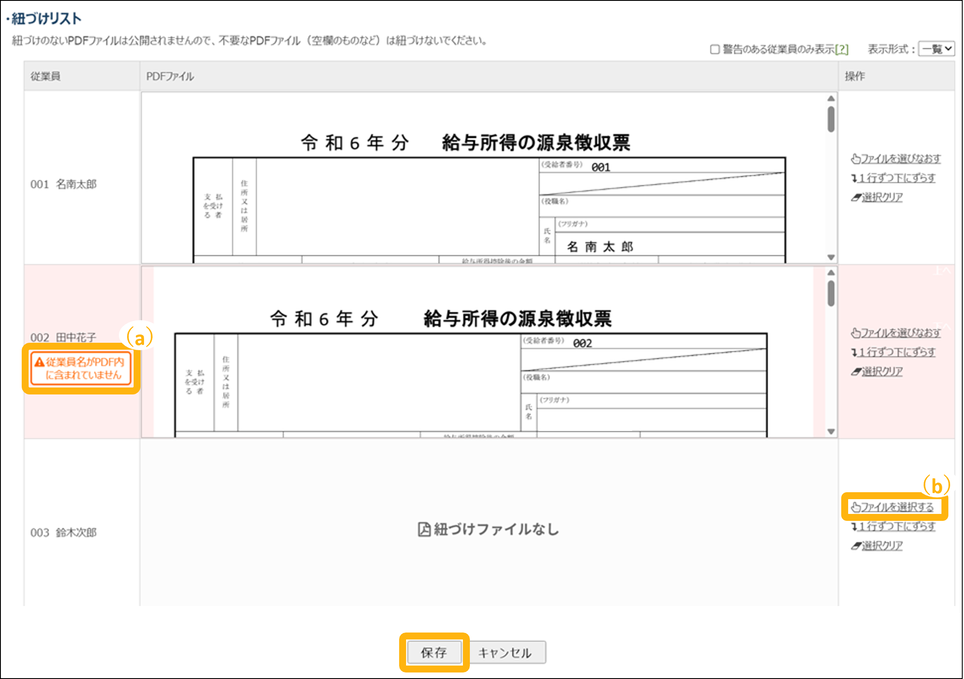Clear the selection for 002 田中花子
964x679 pixels.
(x=881, y=371)
